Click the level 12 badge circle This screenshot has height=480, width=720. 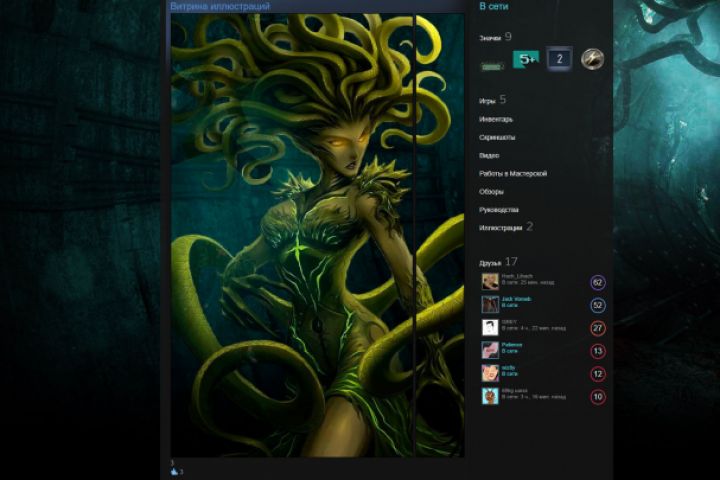(x=597, y=374)
